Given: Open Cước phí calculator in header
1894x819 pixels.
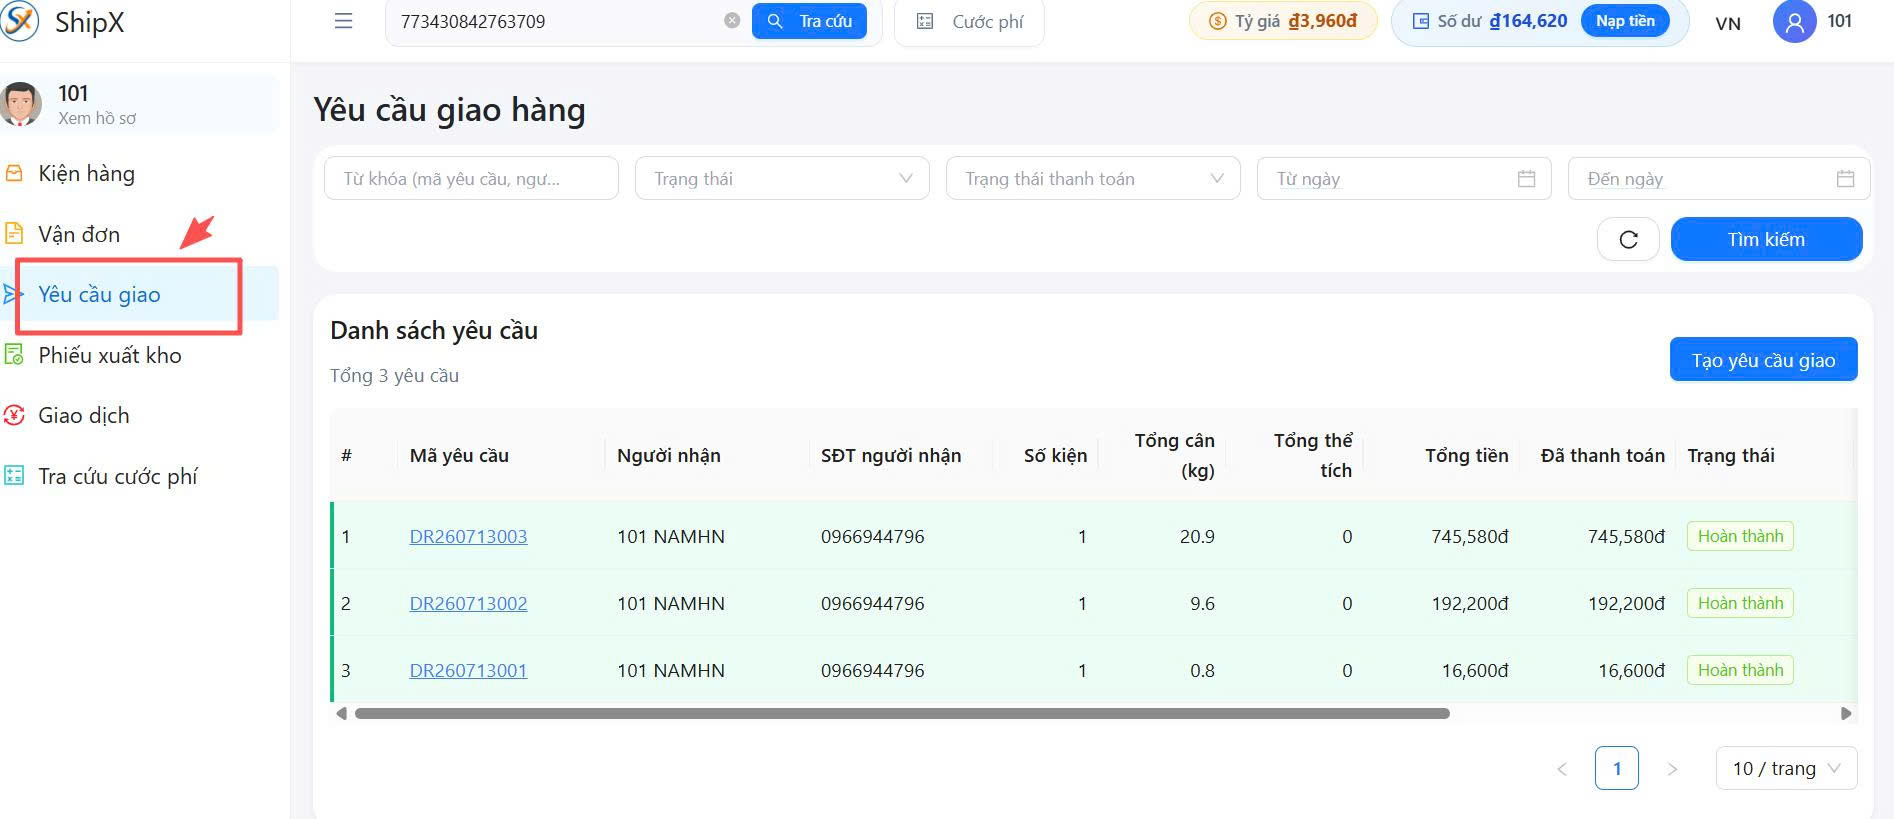Looking at the screenshot, I should tap(970, 21).
